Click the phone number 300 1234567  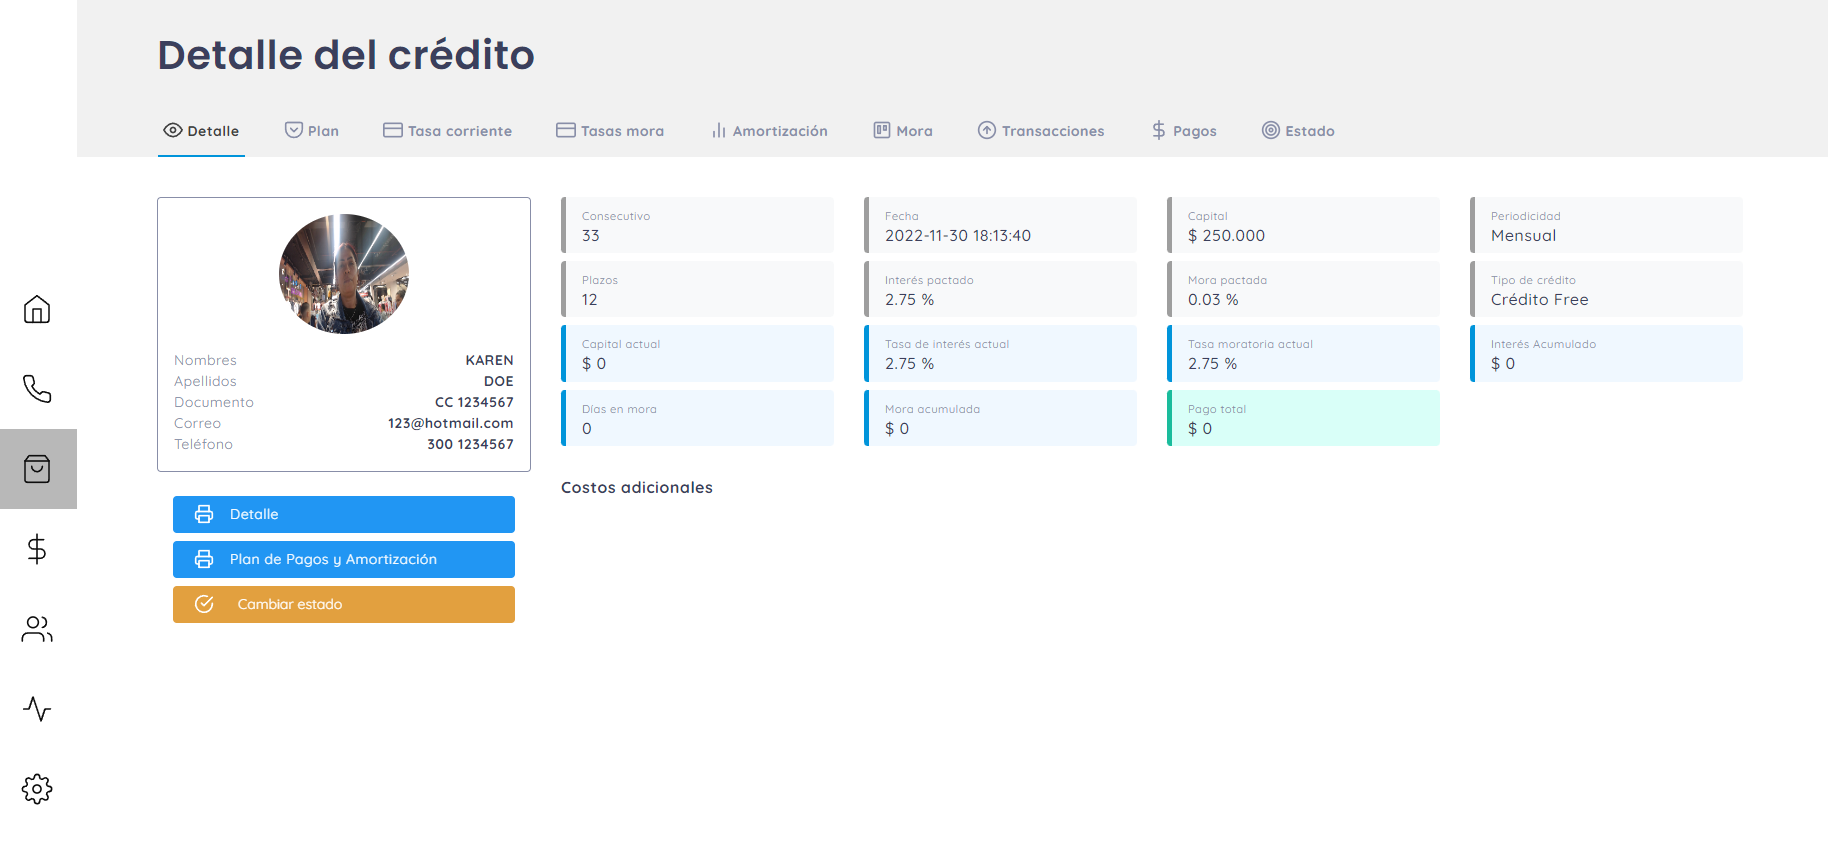click(470, 444)
